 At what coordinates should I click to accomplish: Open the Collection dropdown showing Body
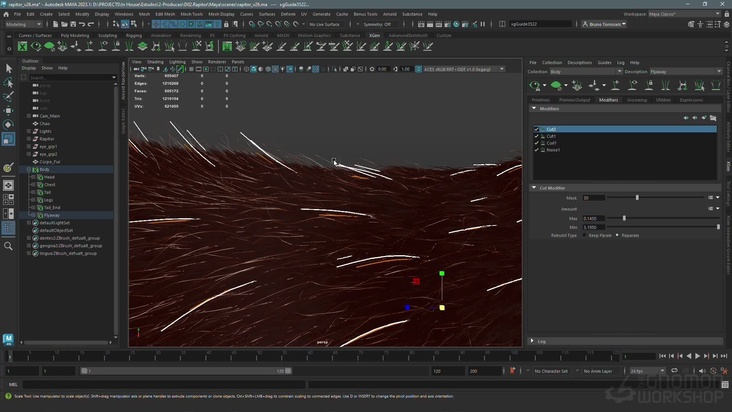pos(582,72)
